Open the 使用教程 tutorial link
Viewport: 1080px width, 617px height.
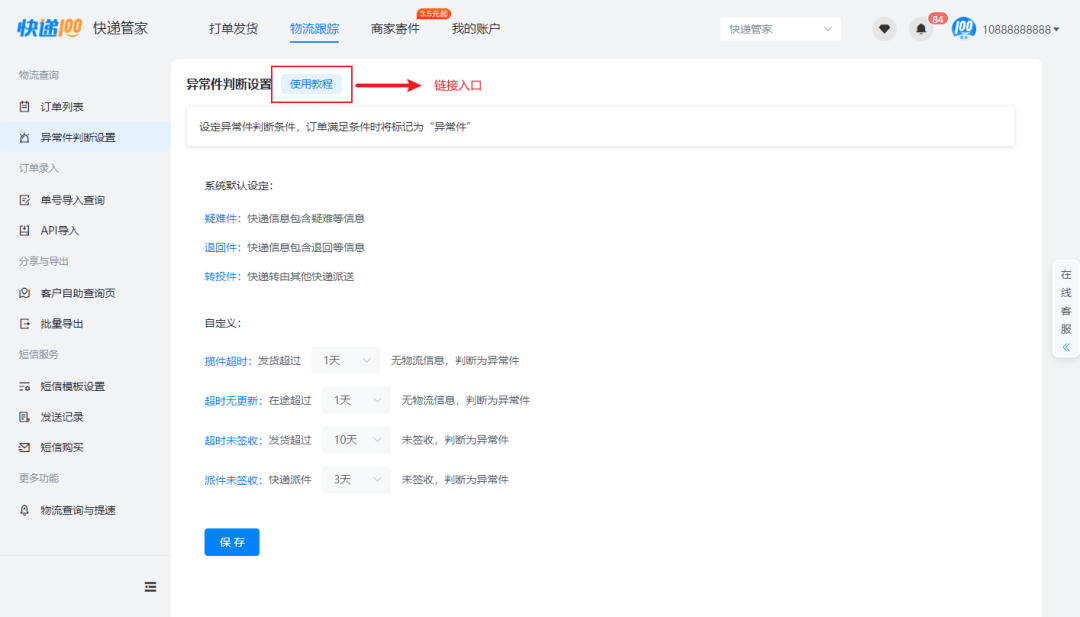(311, 84)
